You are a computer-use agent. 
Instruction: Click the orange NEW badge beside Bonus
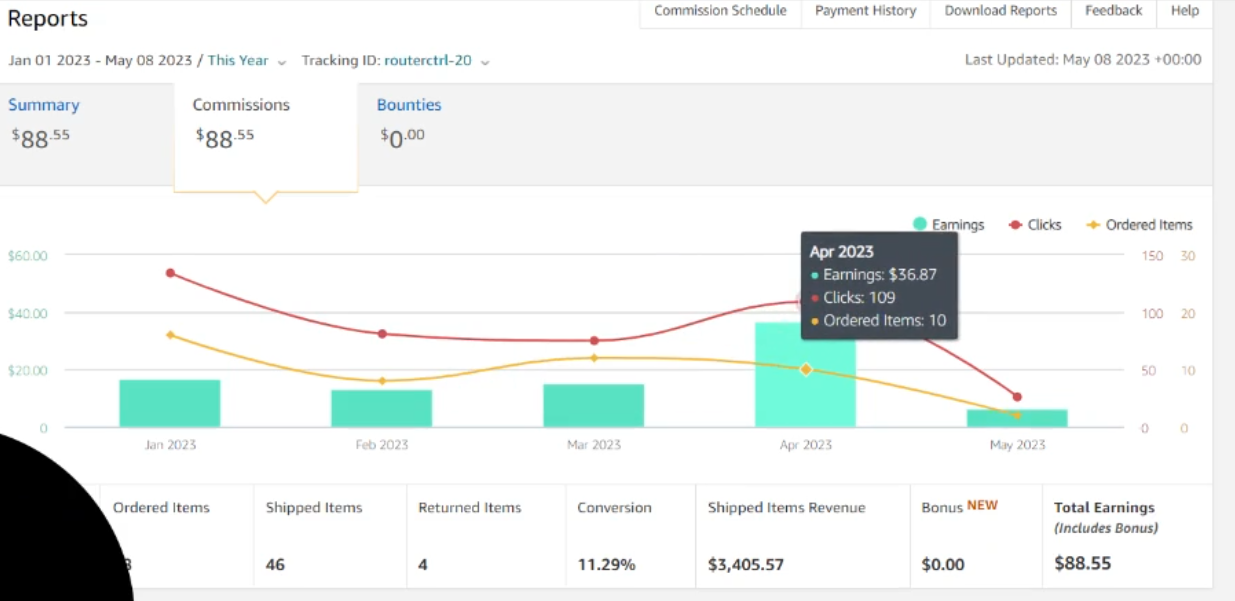(x=982, y=505)
